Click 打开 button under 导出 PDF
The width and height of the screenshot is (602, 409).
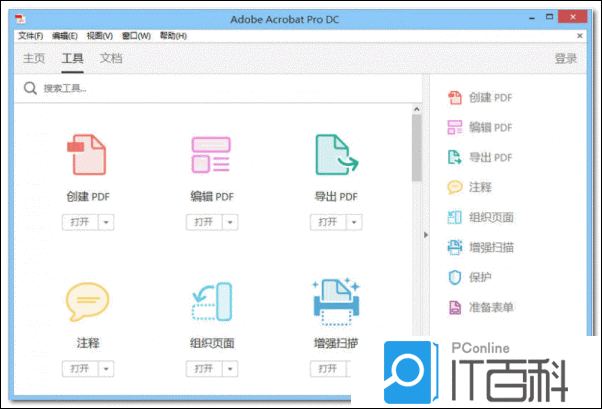point(328,222)
